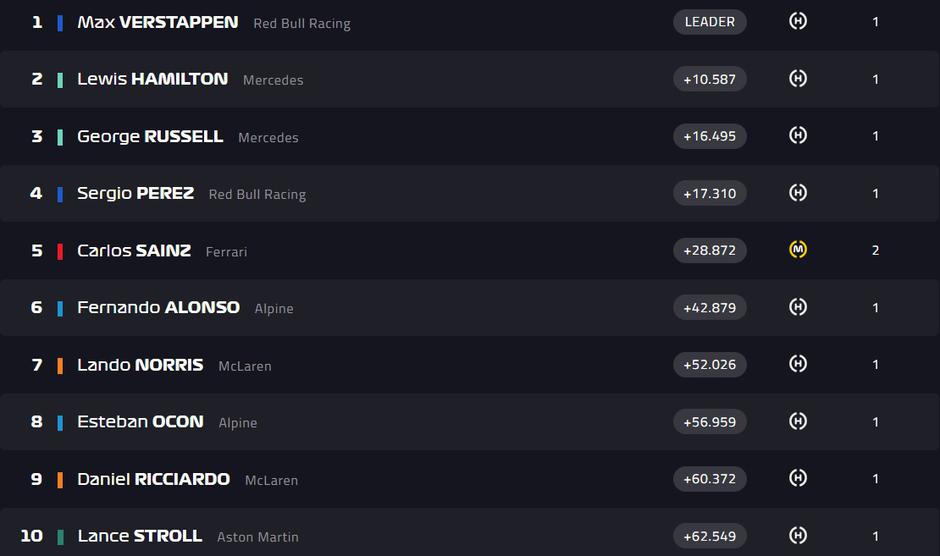Open Fernando Alonso's driver entry
Viewport: 940px width, 556px height.
(x=158, y=308)
